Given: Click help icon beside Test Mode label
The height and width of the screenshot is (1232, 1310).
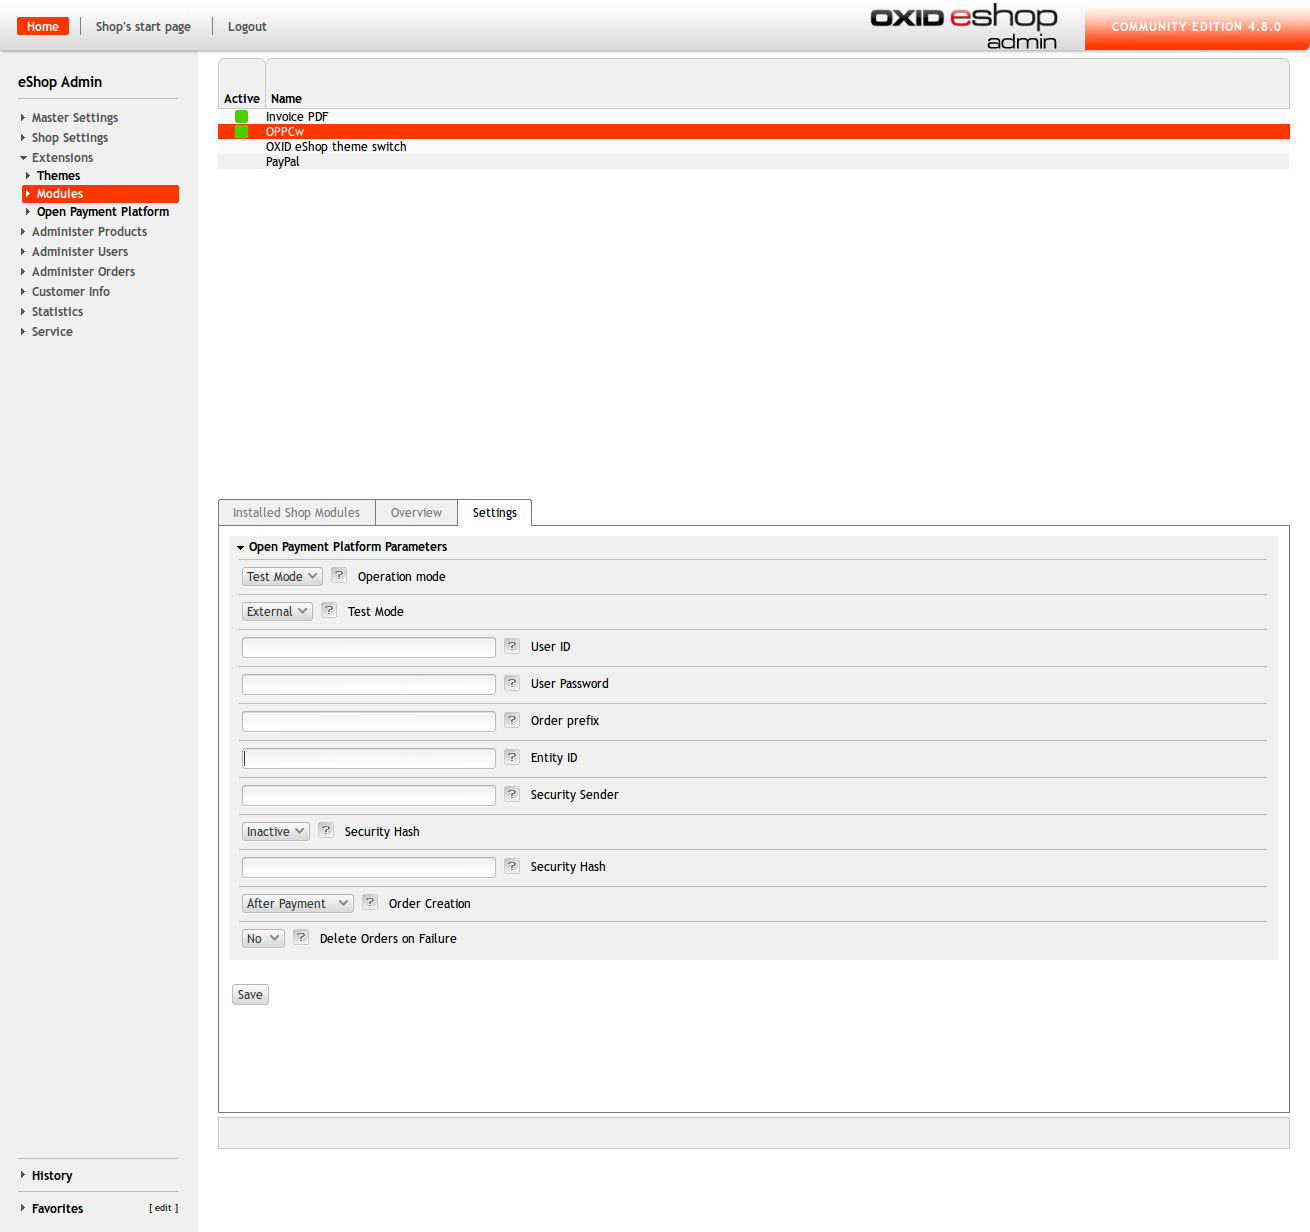Looking at the screenshot, I should [x=329, y=610].
